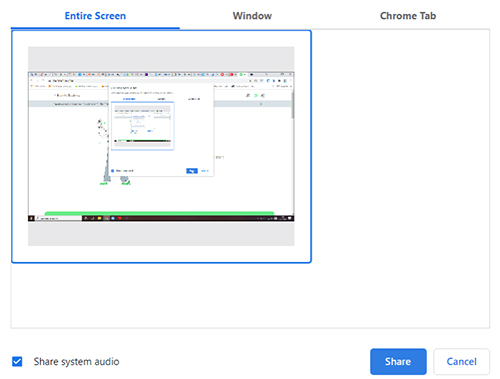Screen dimensions: 500x379
Task: Switch to the Entire Screen tab
Action: click(x=95, y=16)
